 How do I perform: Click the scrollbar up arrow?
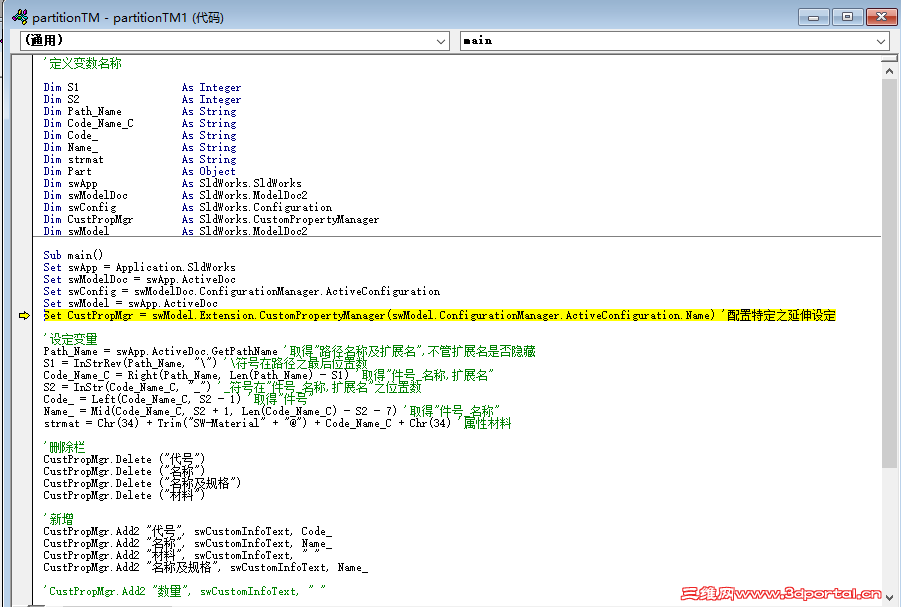click(x=889, y=71)
